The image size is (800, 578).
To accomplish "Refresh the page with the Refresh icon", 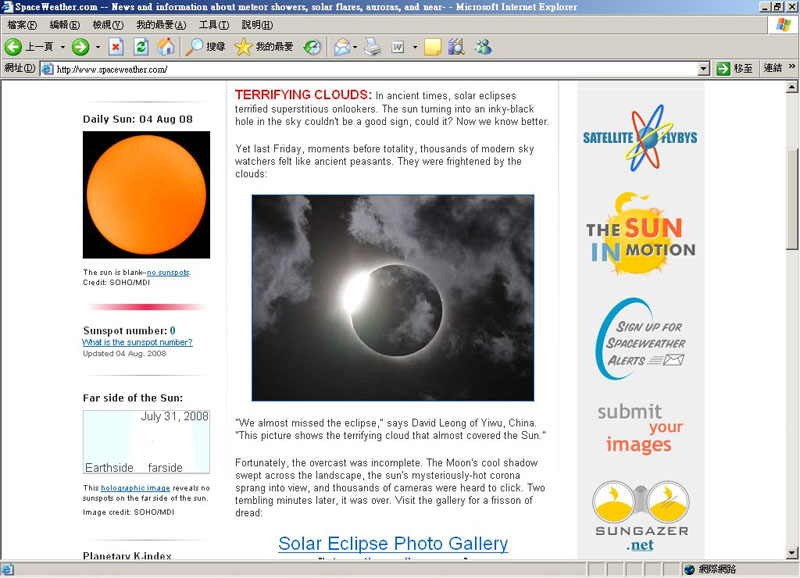I will 141,47.
